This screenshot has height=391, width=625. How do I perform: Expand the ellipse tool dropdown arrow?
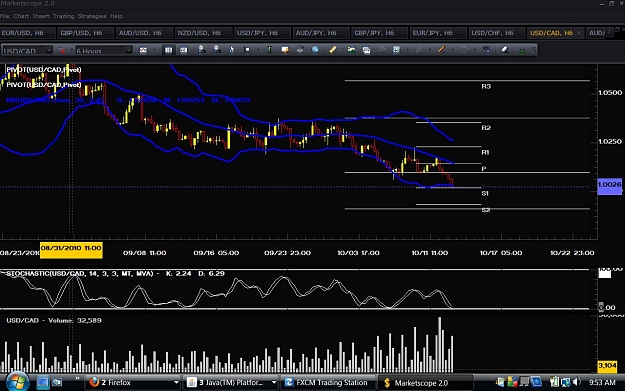point(475,50)
